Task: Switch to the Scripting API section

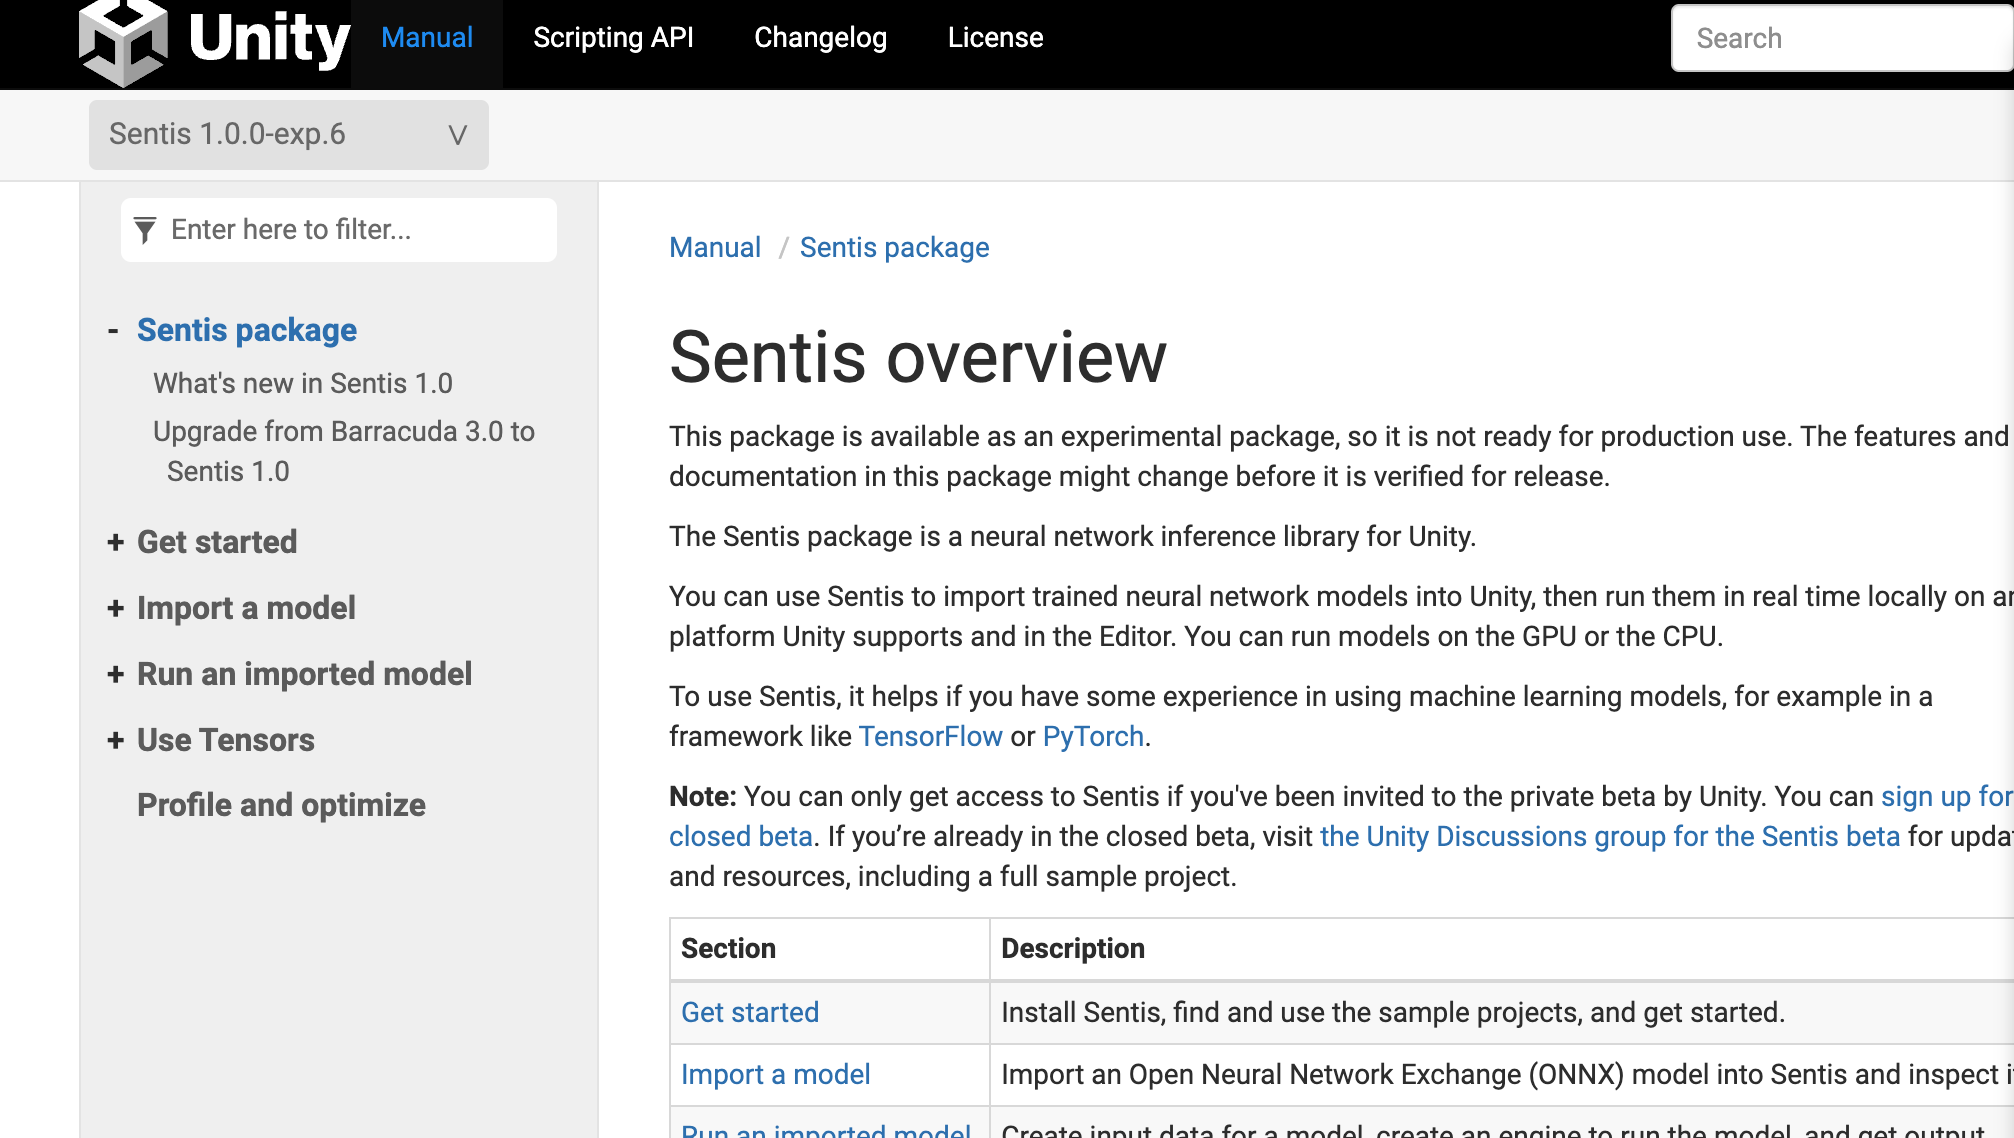Action: [613, 37]
